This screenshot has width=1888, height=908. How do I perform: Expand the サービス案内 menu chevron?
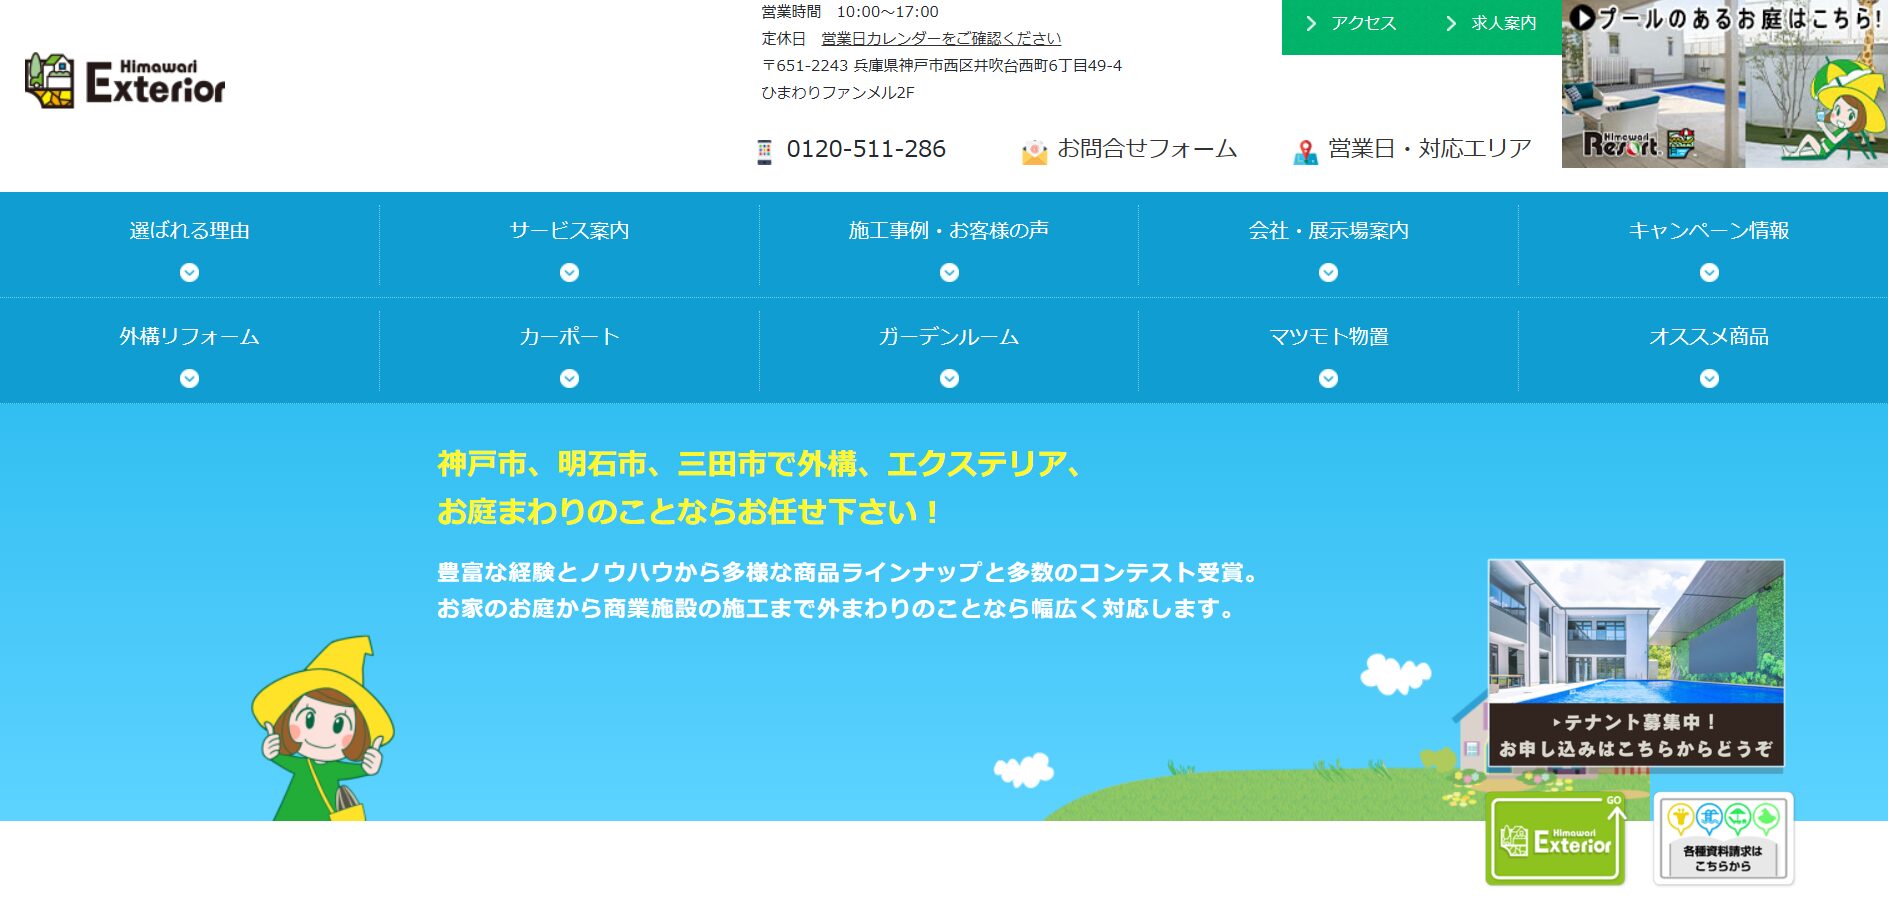(x=568, y=272)
